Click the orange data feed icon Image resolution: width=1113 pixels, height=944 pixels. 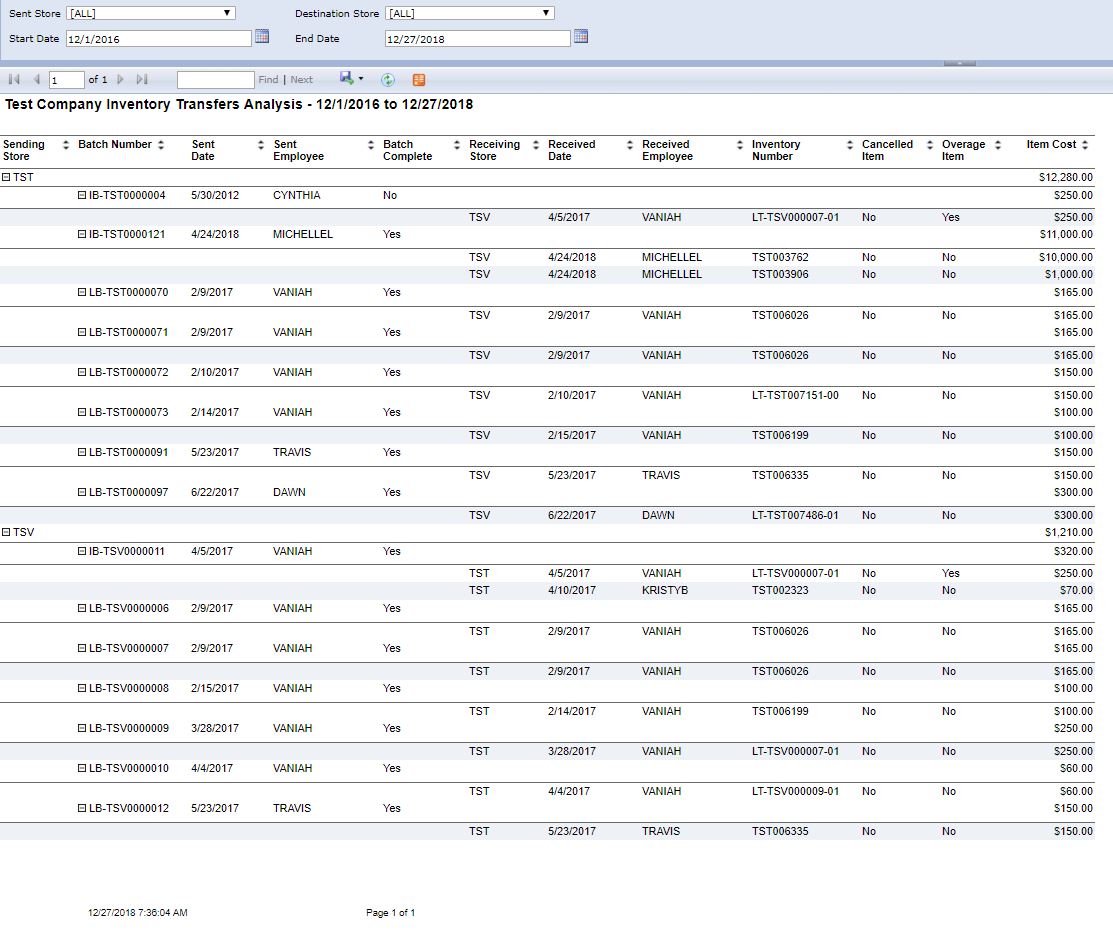pyautogui.click(x=419, y=79)
